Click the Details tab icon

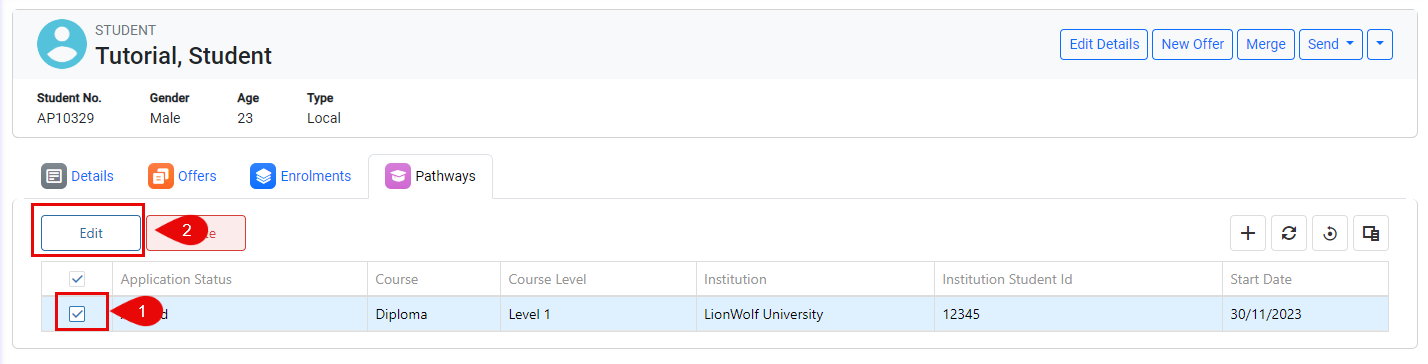point(54,176)
